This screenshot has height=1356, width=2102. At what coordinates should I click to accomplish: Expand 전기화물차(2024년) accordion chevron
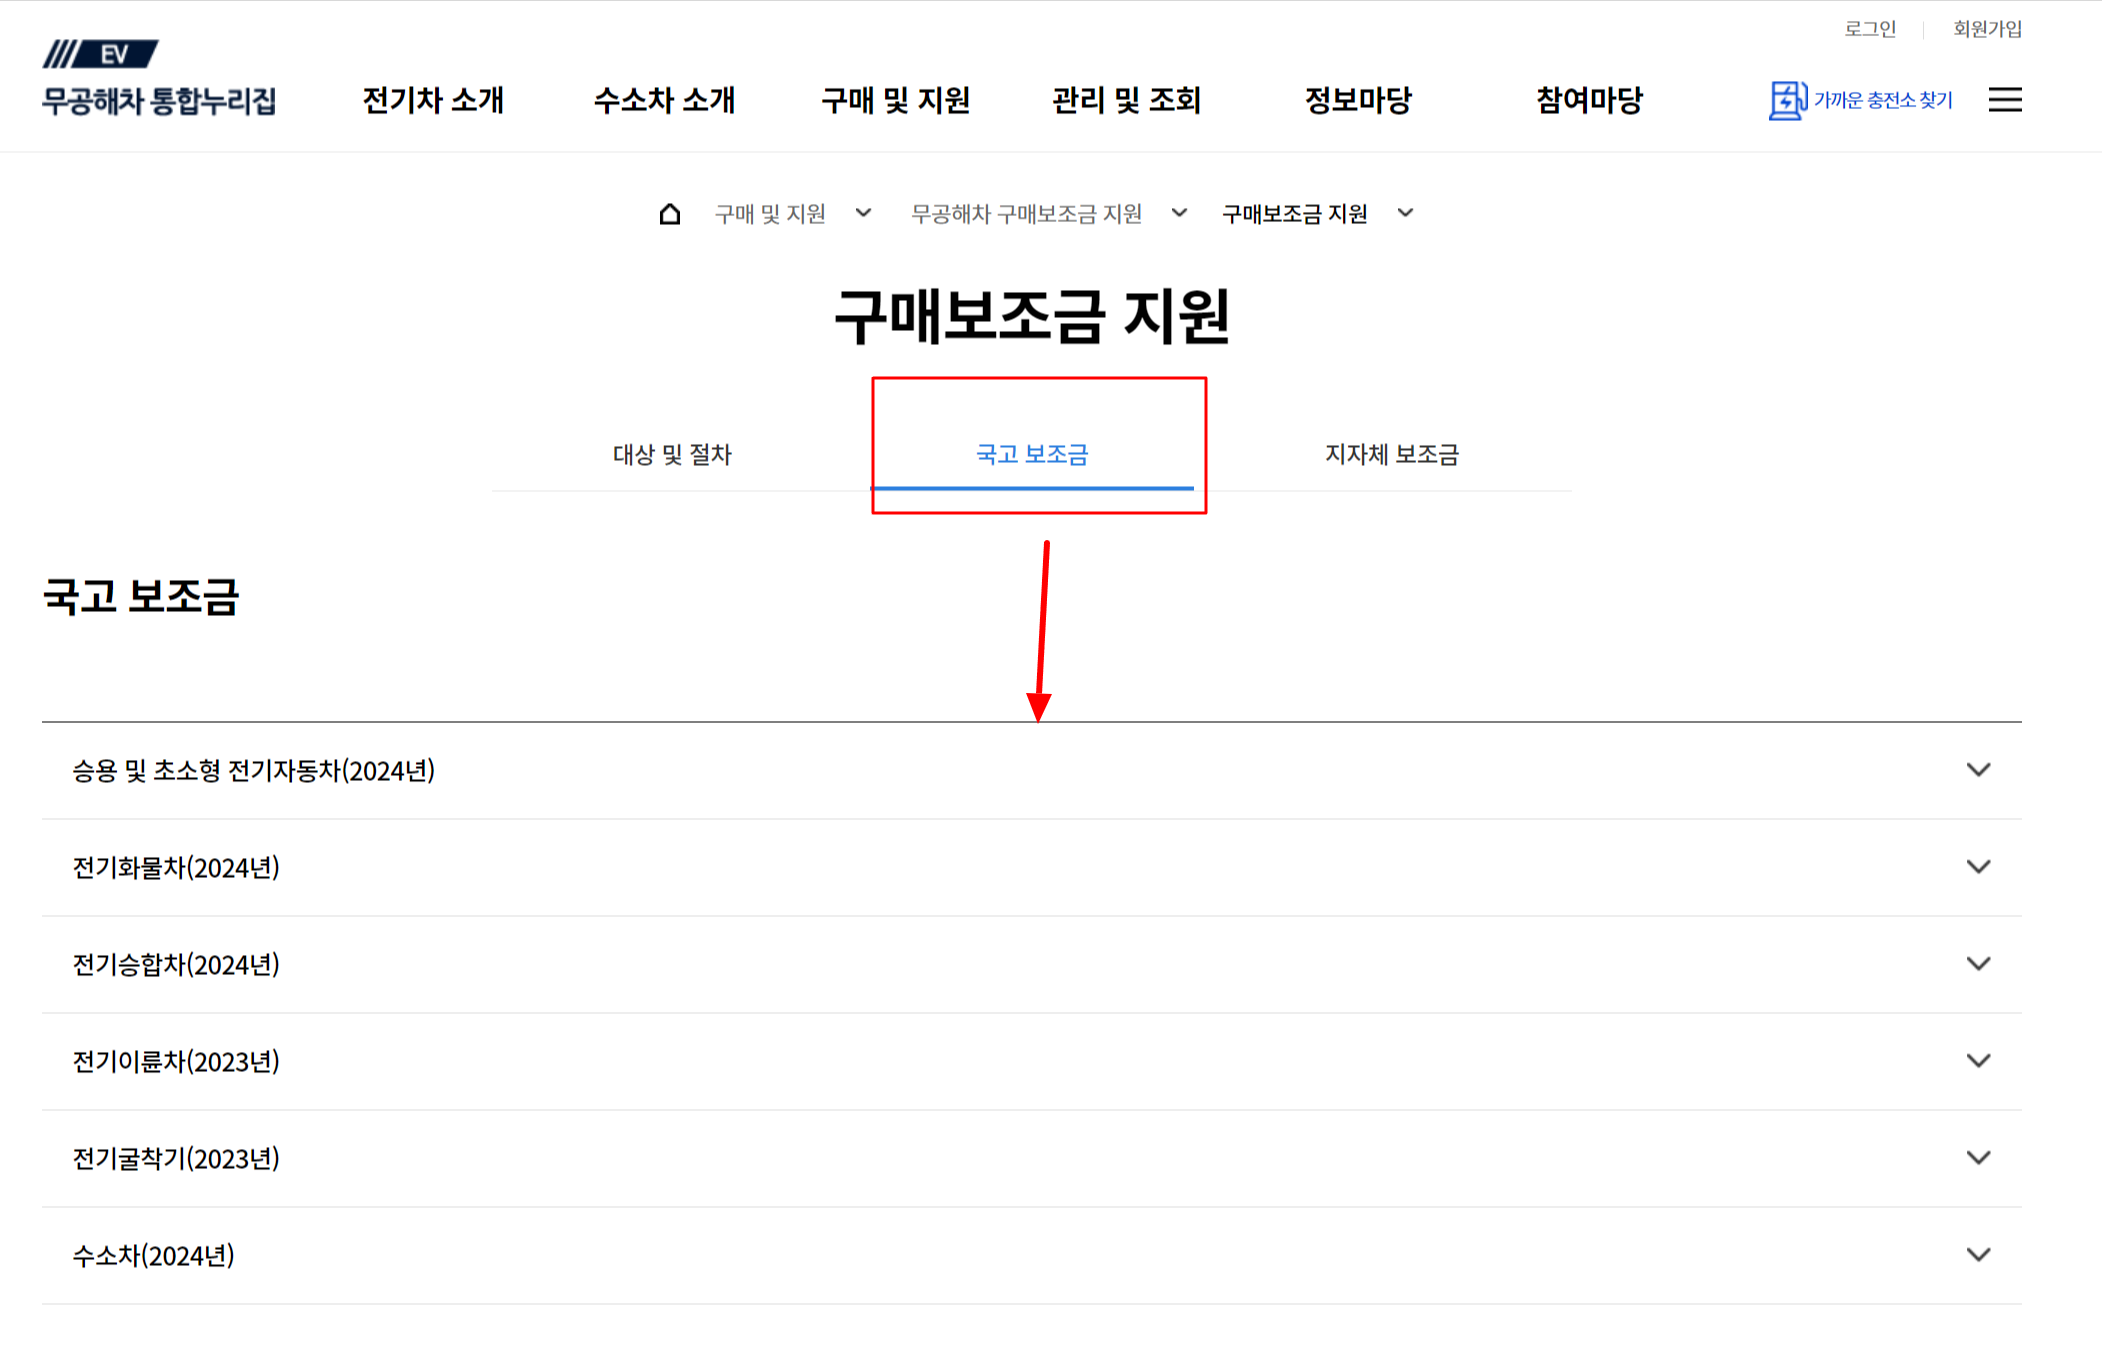tap(1977, 867)
